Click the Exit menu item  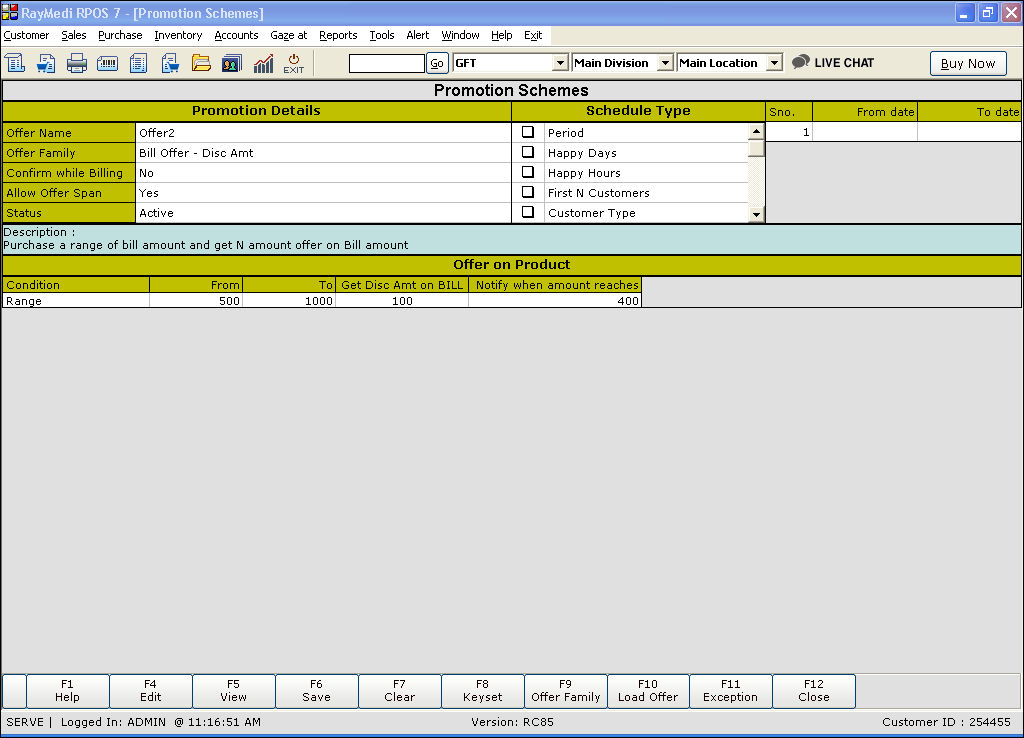(533, 35)
